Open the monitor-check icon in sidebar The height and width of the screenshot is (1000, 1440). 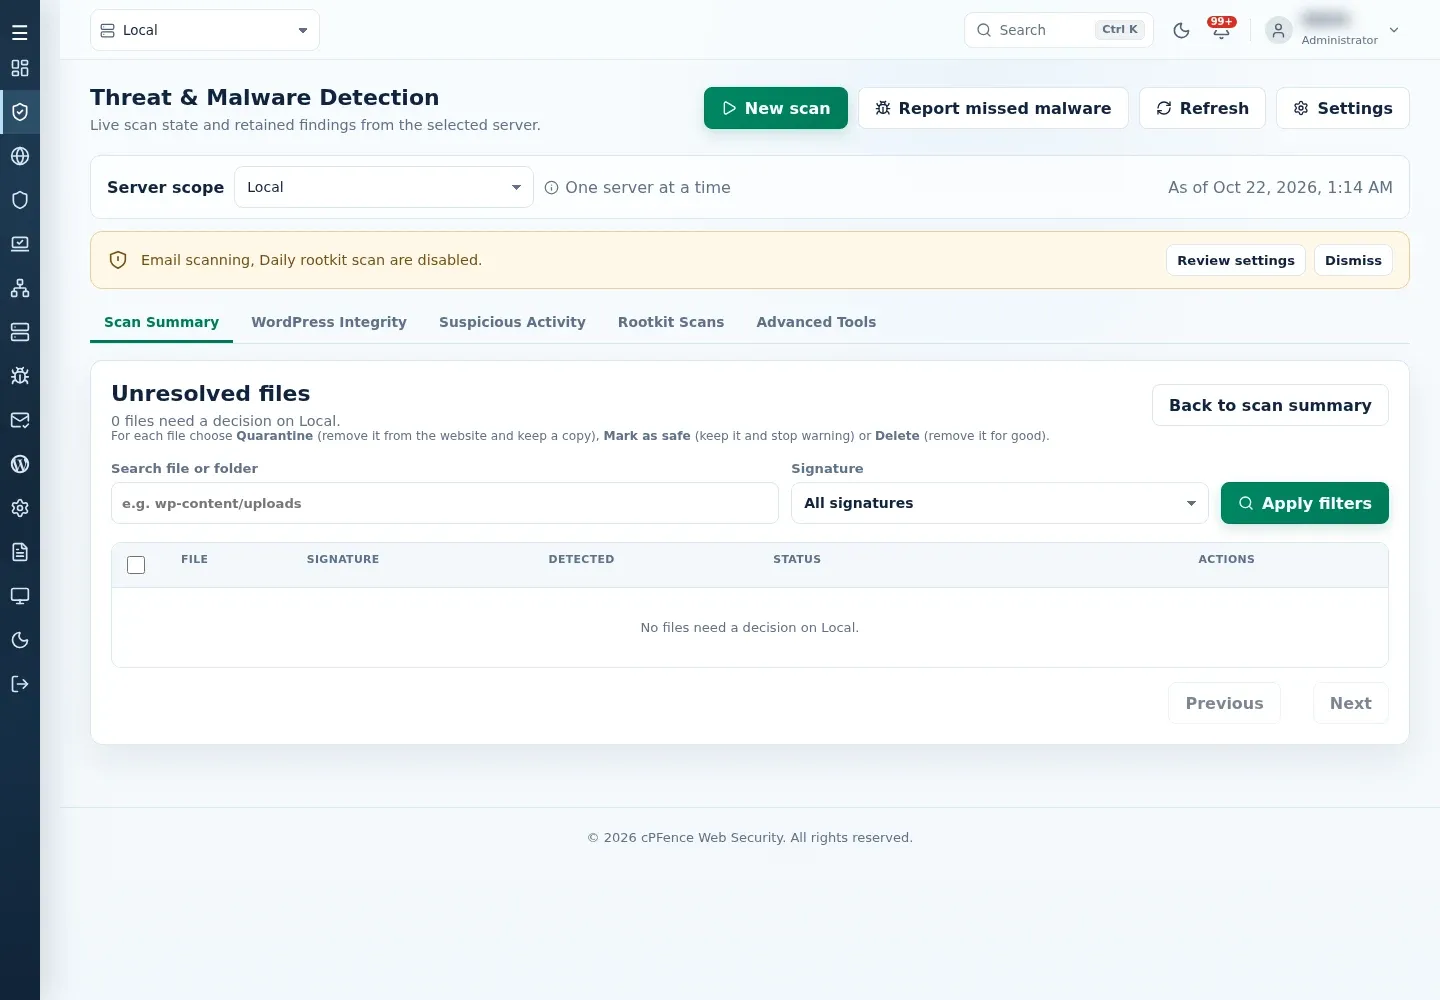tap(19, 244)
